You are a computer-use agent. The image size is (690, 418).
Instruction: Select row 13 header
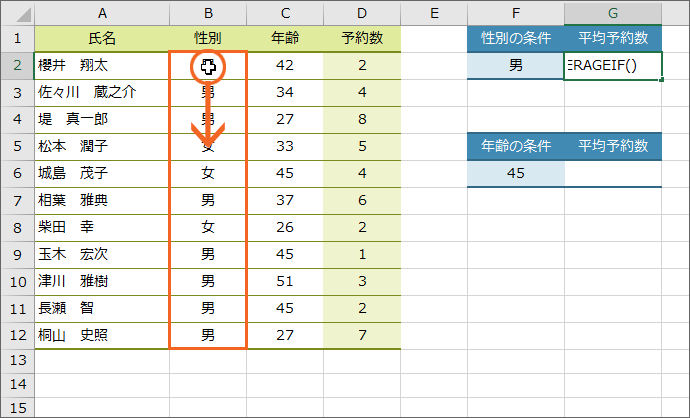pos(18,361)
